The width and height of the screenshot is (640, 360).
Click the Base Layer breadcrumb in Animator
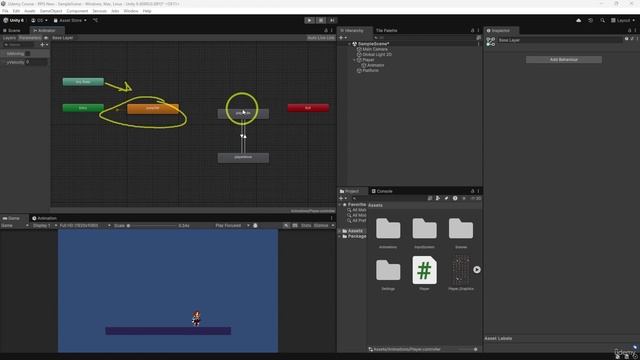click(63, 38)
